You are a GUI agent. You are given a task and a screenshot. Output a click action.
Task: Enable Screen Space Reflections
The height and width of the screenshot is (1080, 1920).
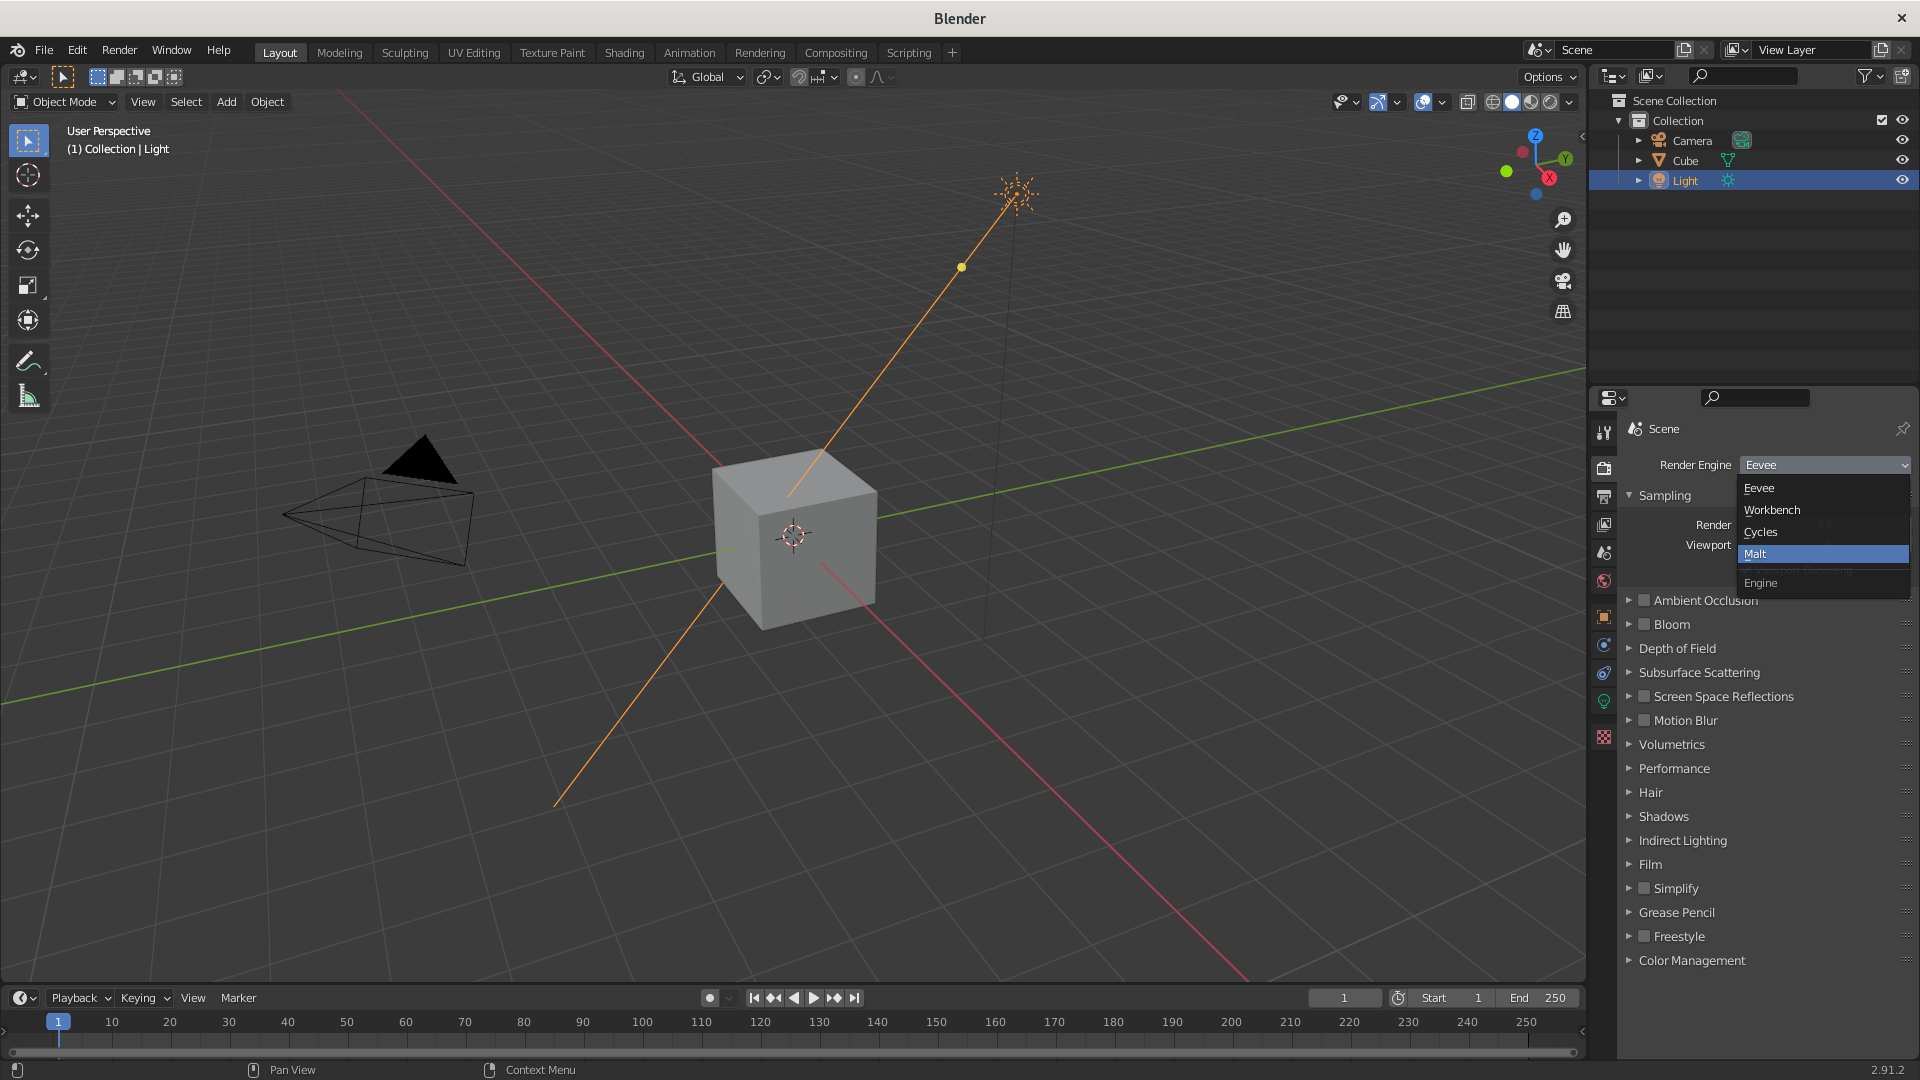[1644, 696]
